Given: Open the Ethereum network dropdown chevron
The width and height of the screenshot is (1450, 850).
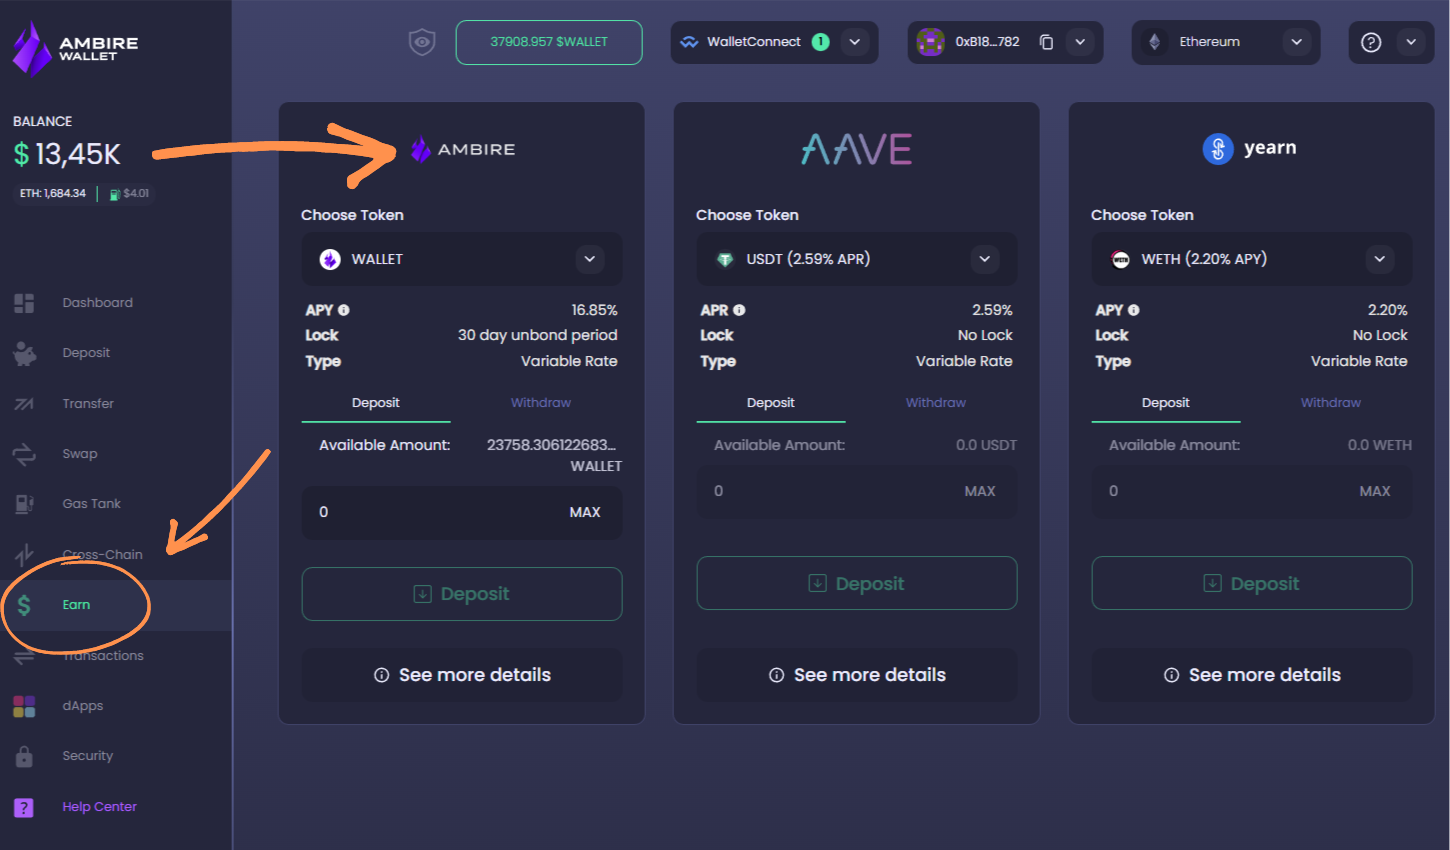Looking at the screenshot, I should point(1296,42).
